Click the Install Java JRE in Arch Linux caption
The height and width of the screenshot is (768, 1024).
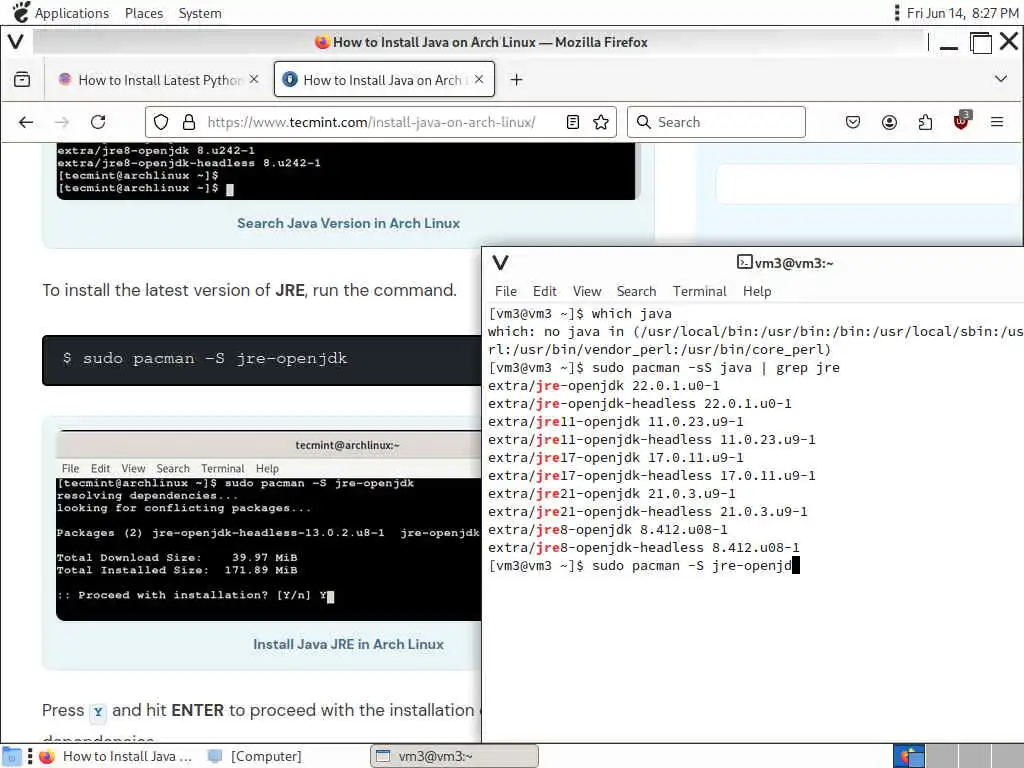348,645
